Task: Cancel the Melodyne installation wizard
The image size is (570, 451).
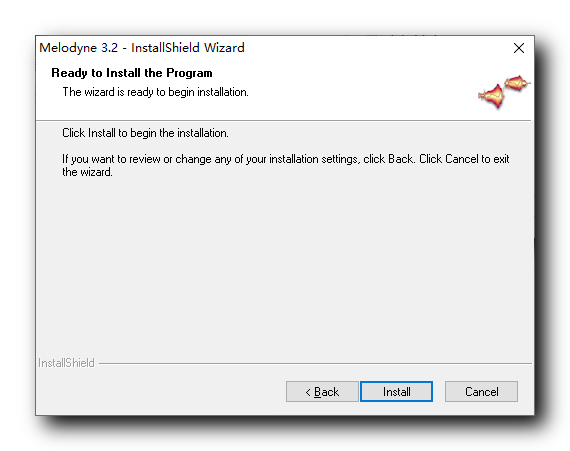Action: [481, 391]
